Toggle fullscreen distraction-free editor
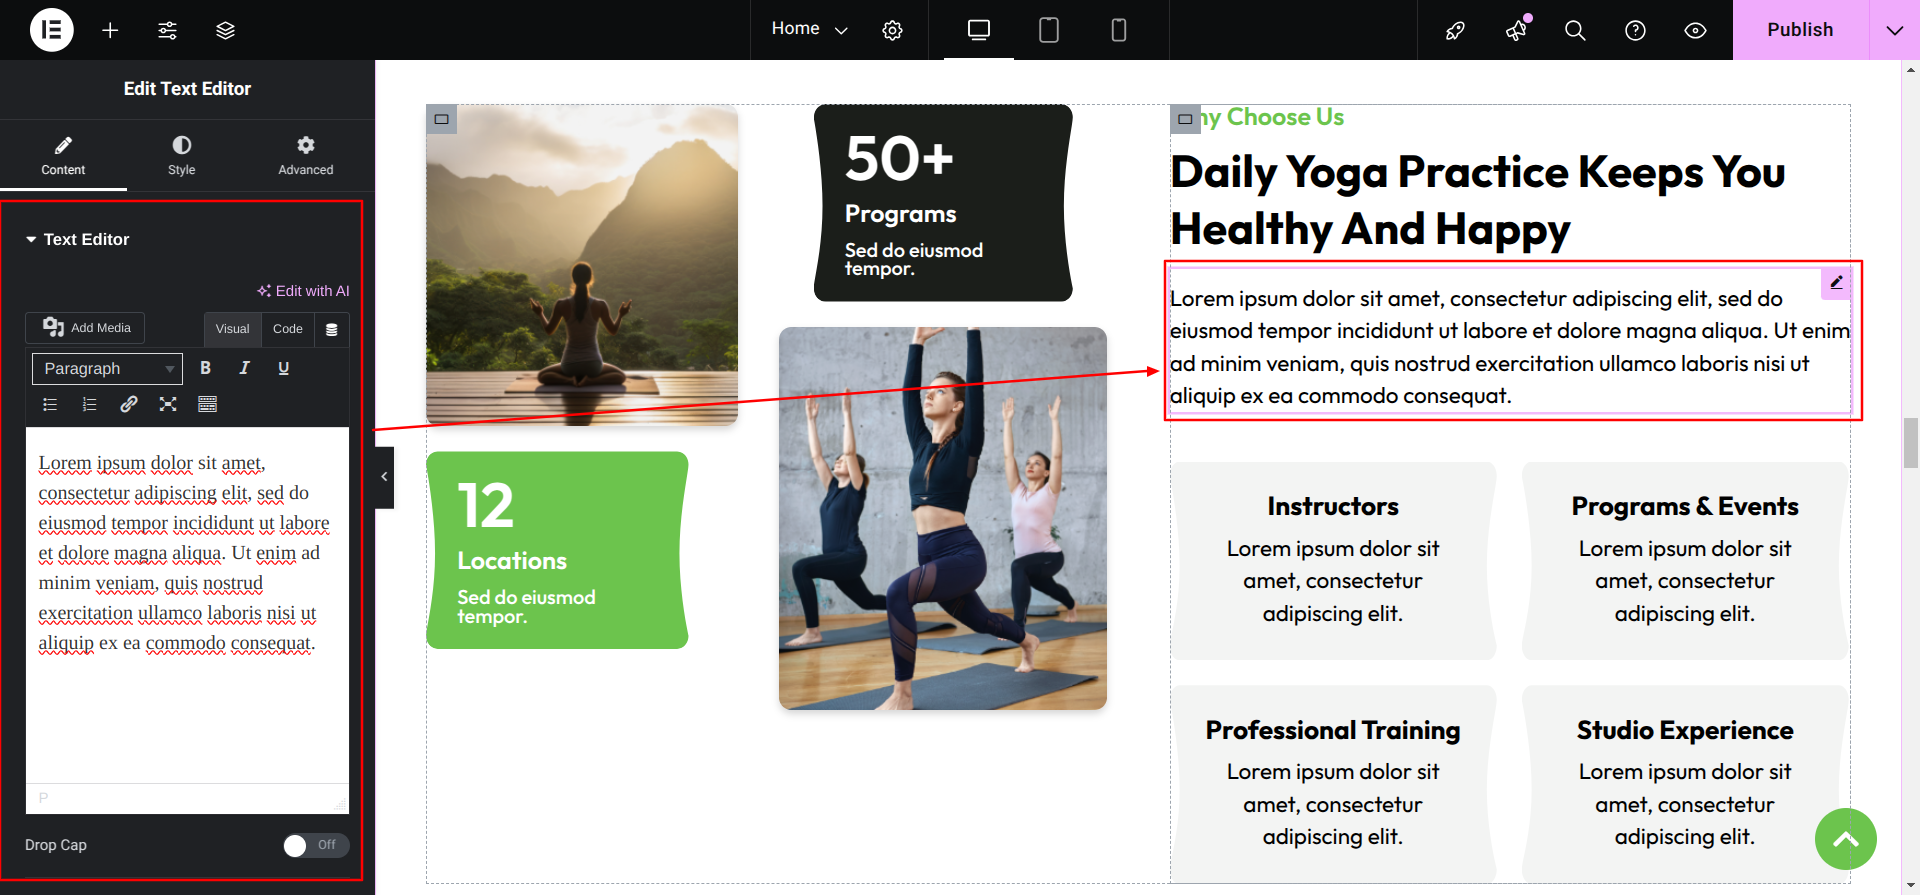 pos(168,404)
